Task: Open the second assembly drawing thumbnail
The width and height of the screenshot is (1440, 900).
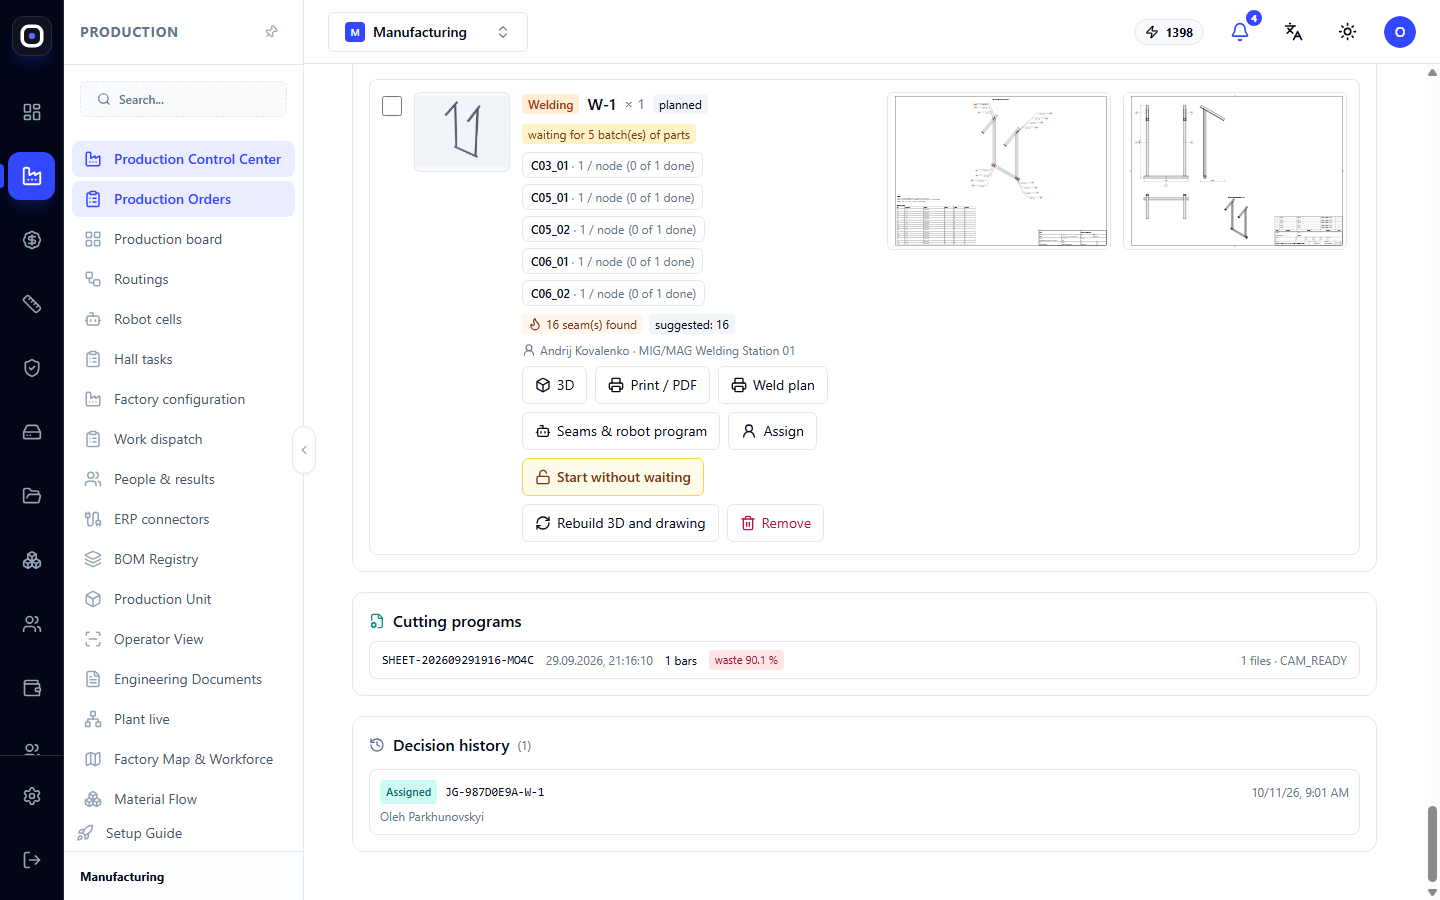Action: click(x=1235, y=171)
